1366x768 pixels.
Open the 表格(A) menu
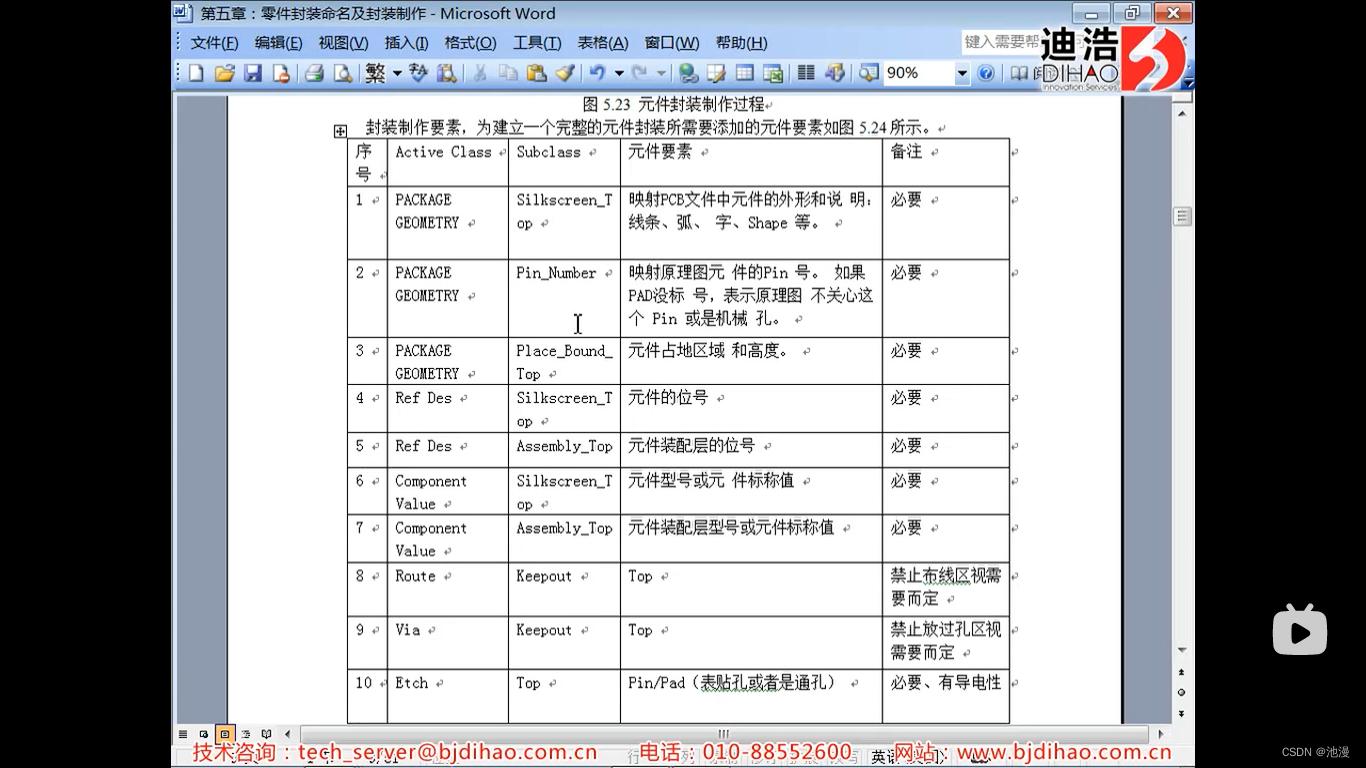tap(603, 43)
